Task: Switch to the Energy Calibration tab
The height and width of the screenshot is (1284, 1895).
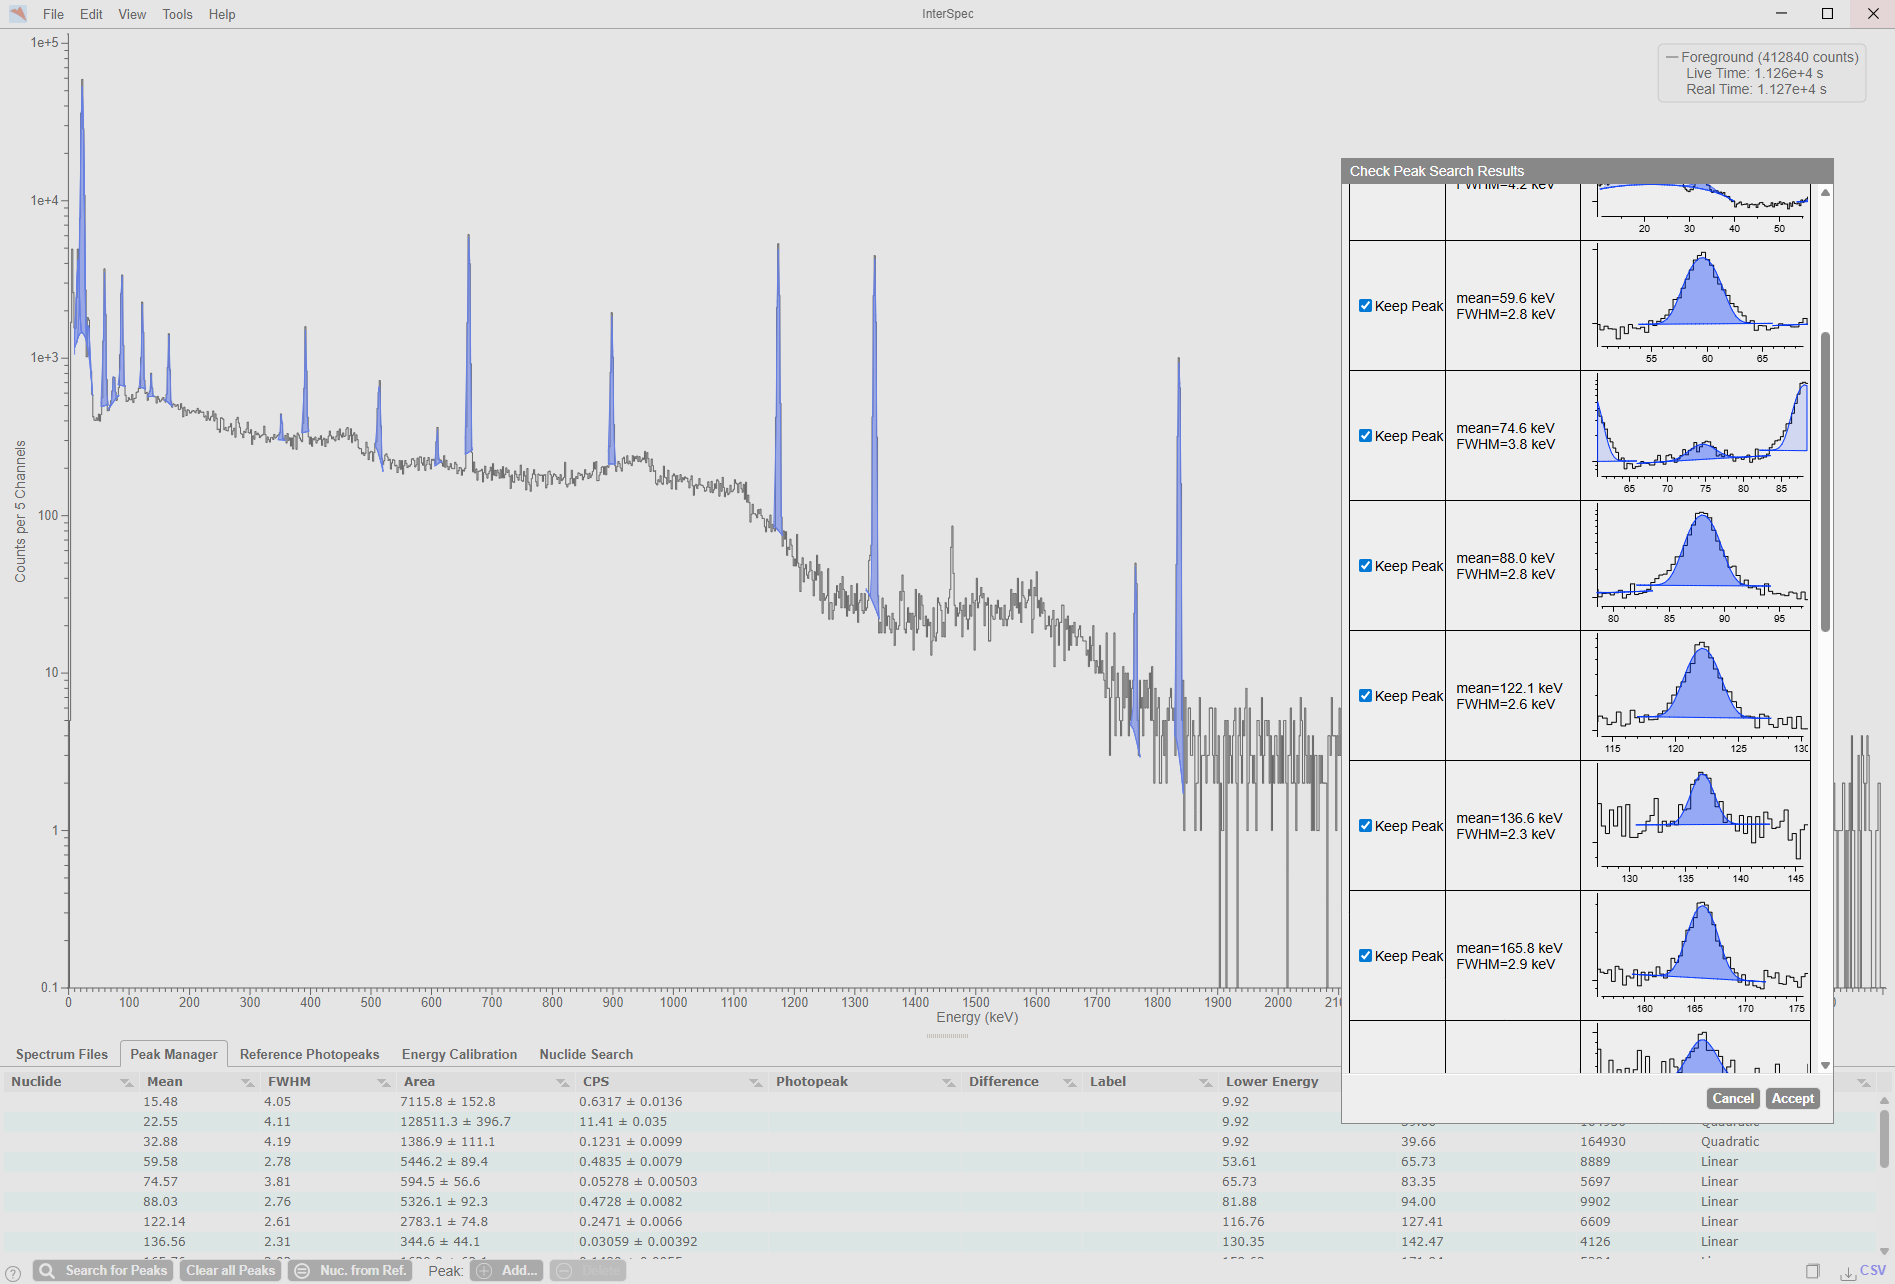Action: (459, 1054)
